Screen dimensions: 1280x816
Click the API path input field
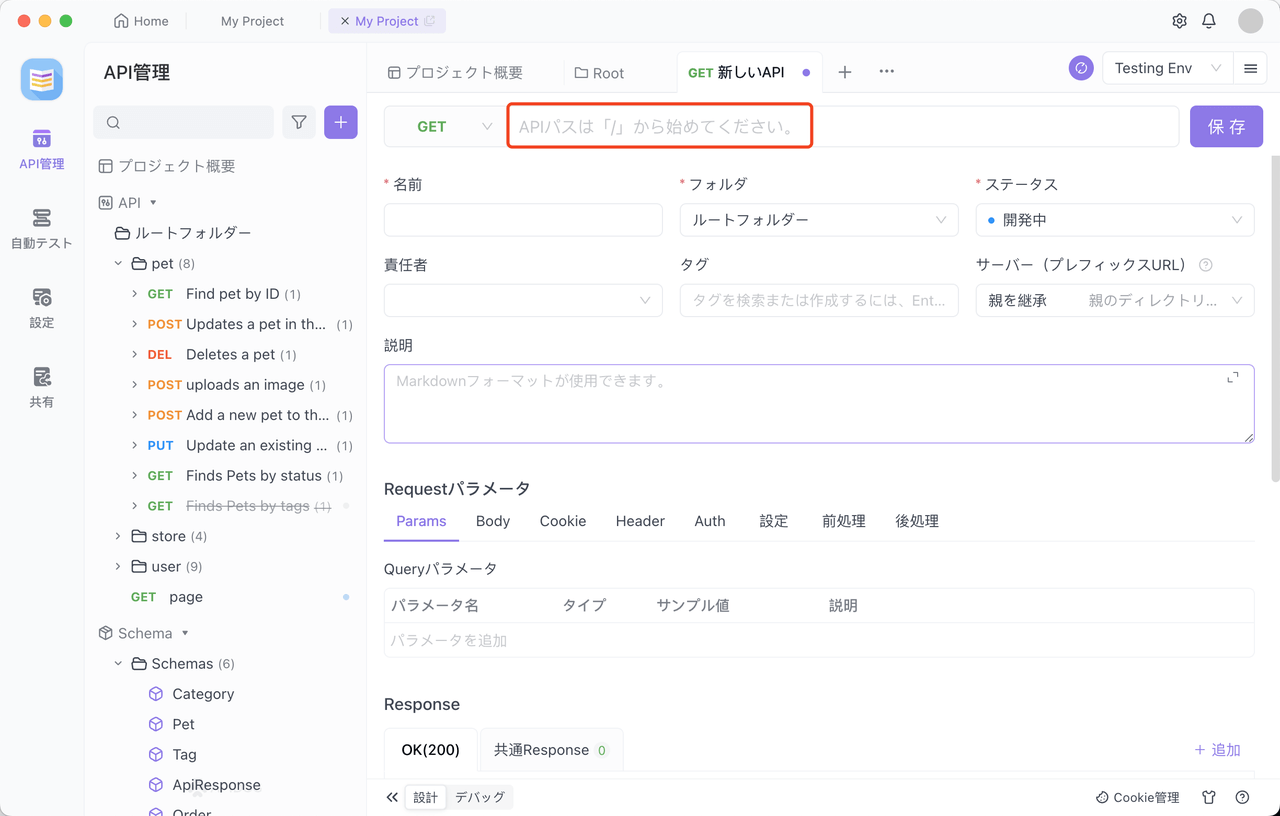click(844, 127)
